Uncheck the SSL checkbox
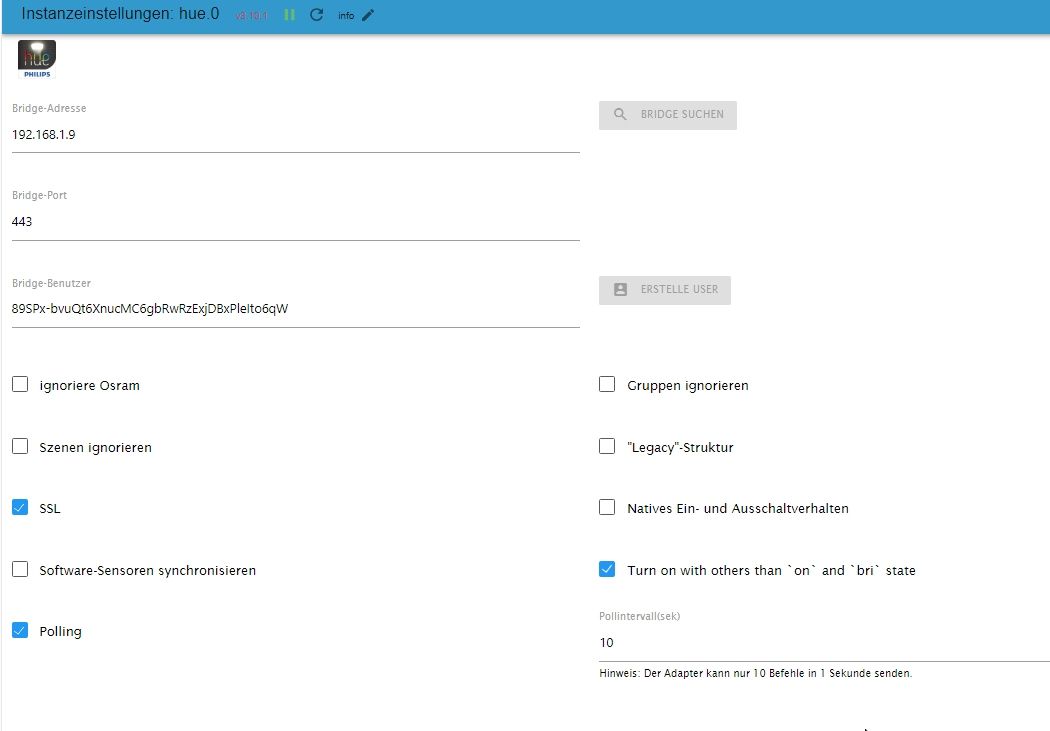 pyautogui.click(x=20, y=507)
